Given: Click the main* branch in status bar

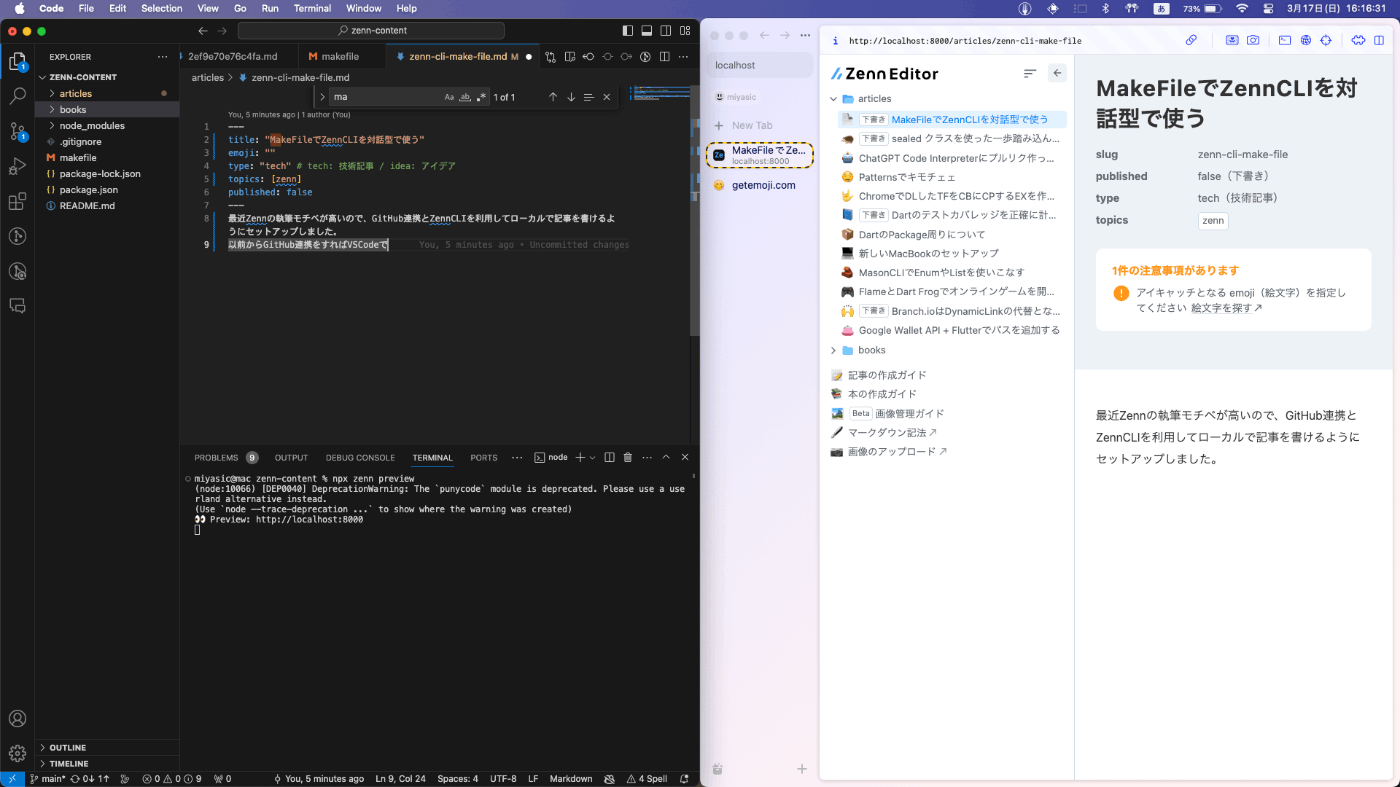Looking at the screenshot, I should pos(48,778).
